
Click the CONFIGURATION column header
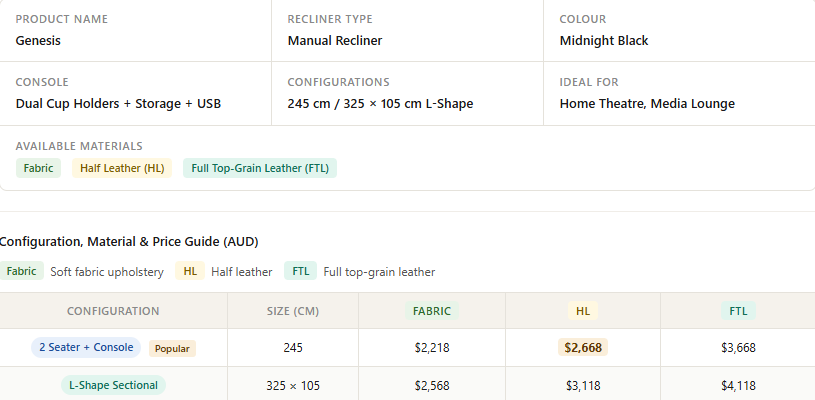(x=113, y=311)
